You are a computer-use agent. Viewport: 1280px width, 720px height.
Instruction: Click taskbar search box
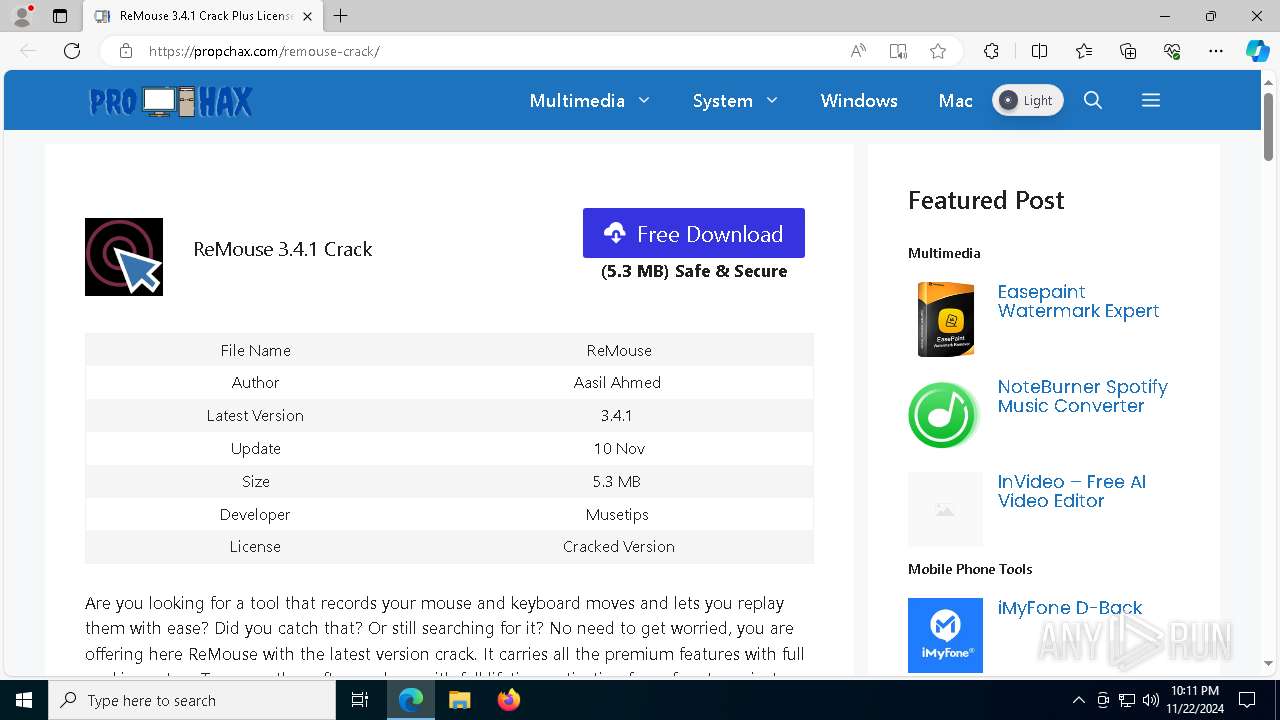[192, 700]
